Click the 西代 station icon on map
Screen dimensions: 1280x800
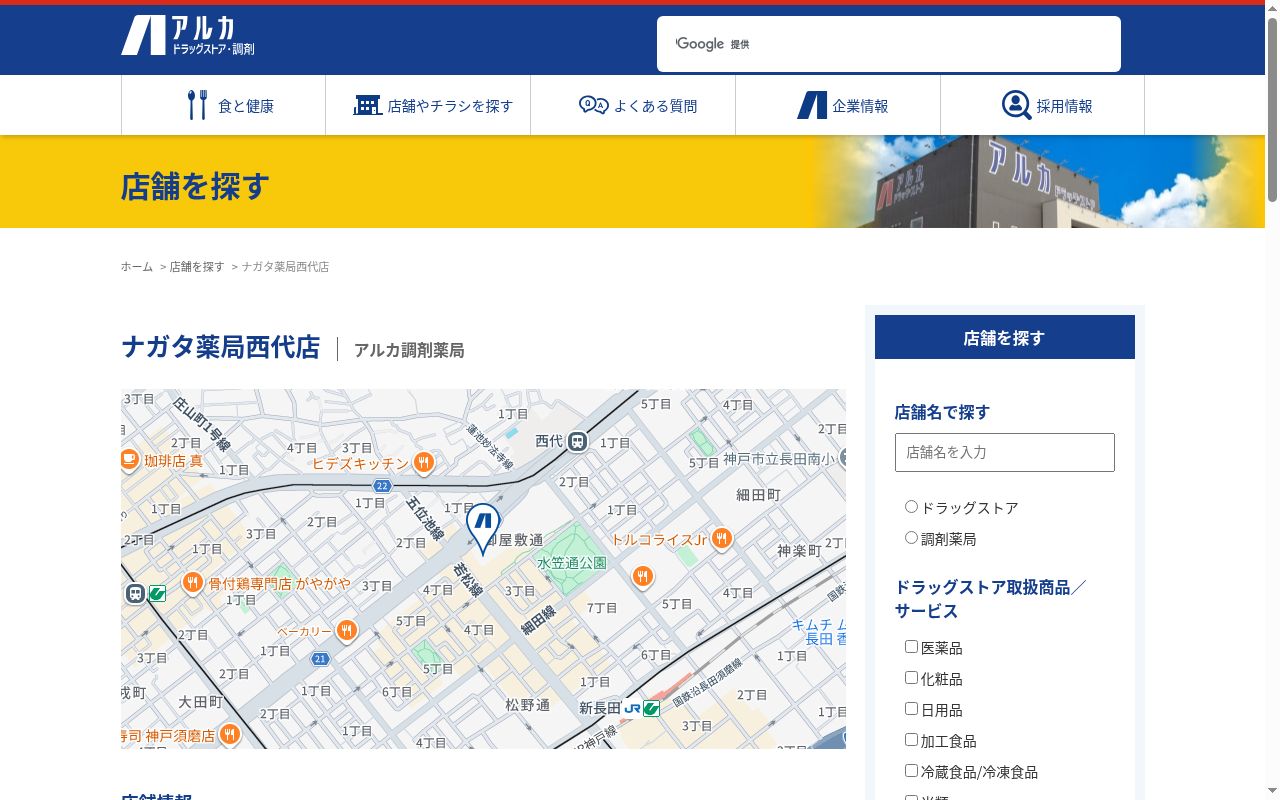577,441
